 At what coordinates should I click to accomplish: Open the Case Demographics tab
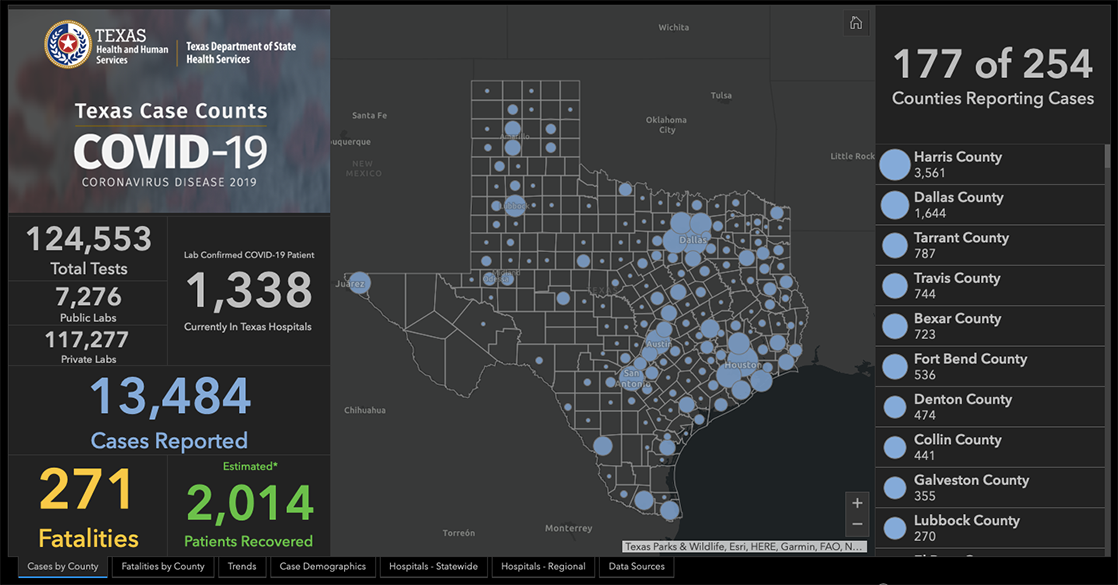(322, 566)
